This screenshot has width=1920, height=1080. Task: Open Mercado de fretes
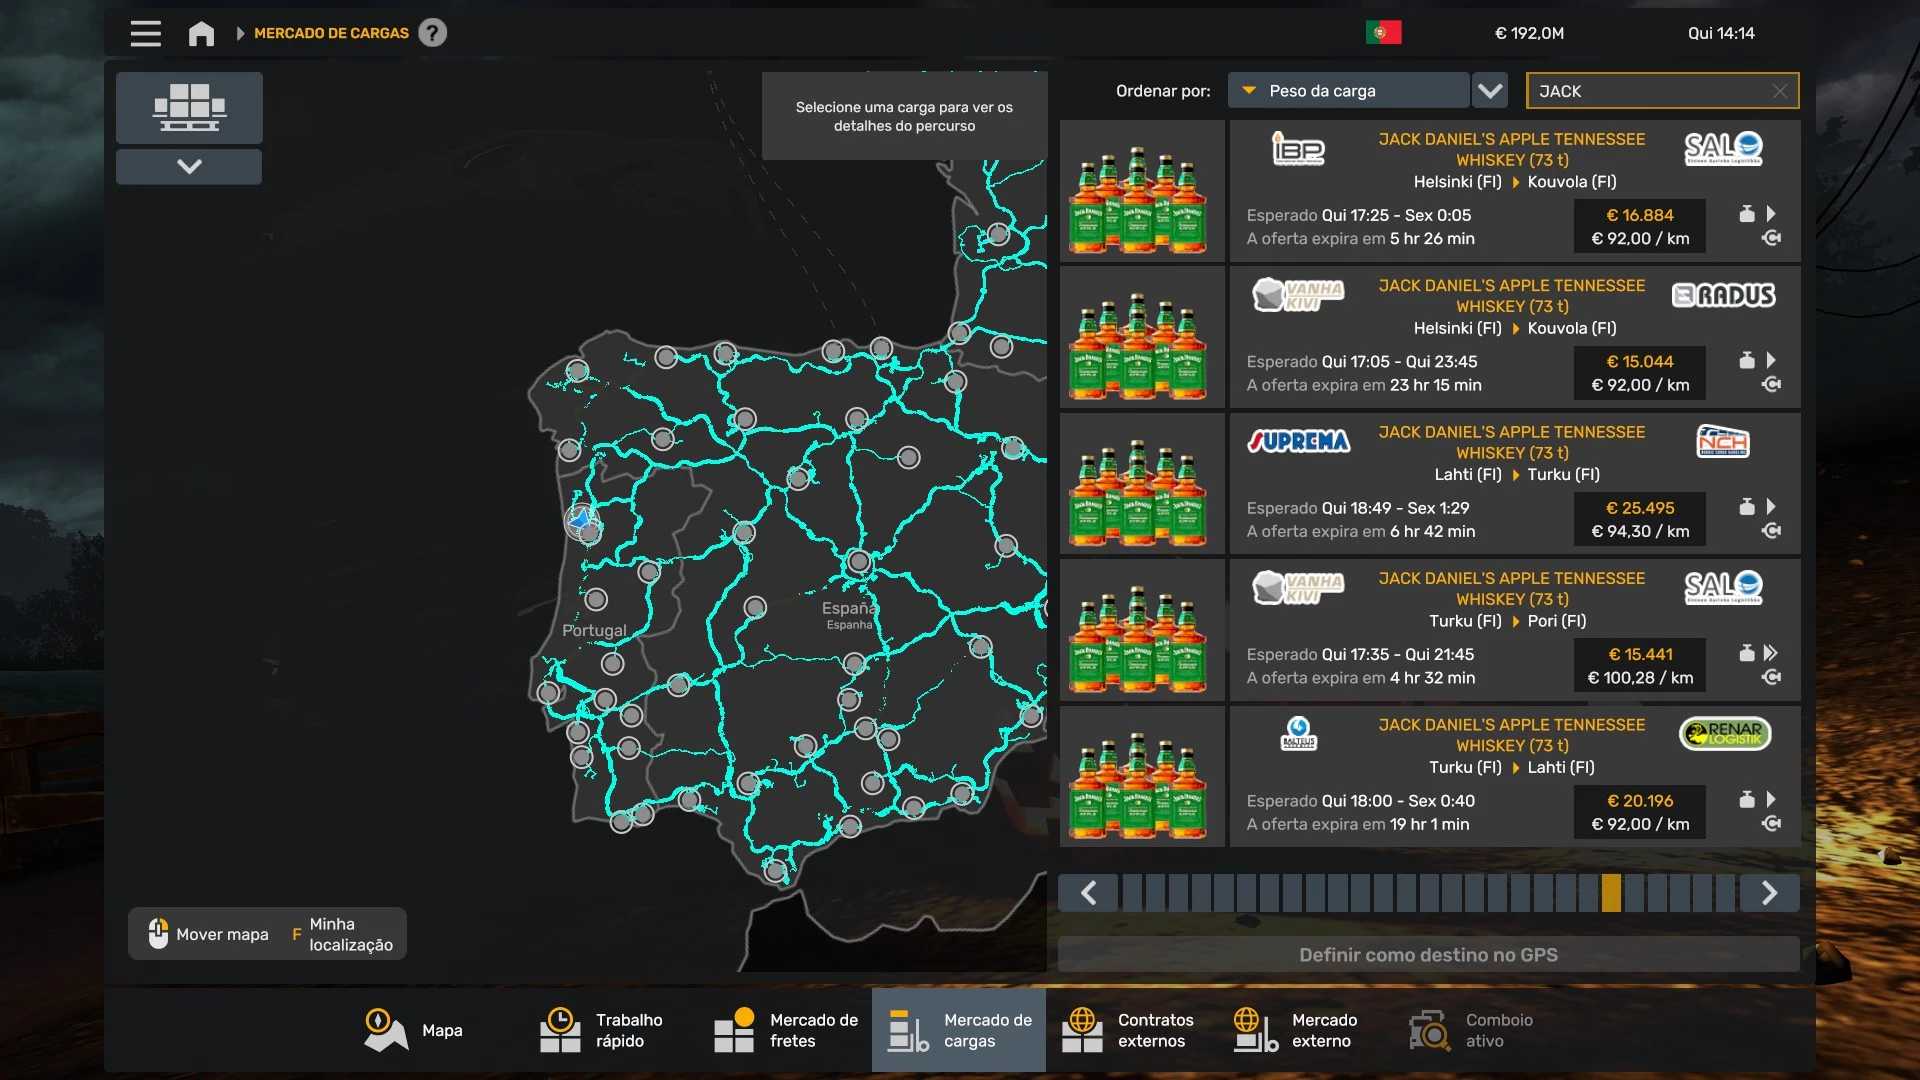786,1030
